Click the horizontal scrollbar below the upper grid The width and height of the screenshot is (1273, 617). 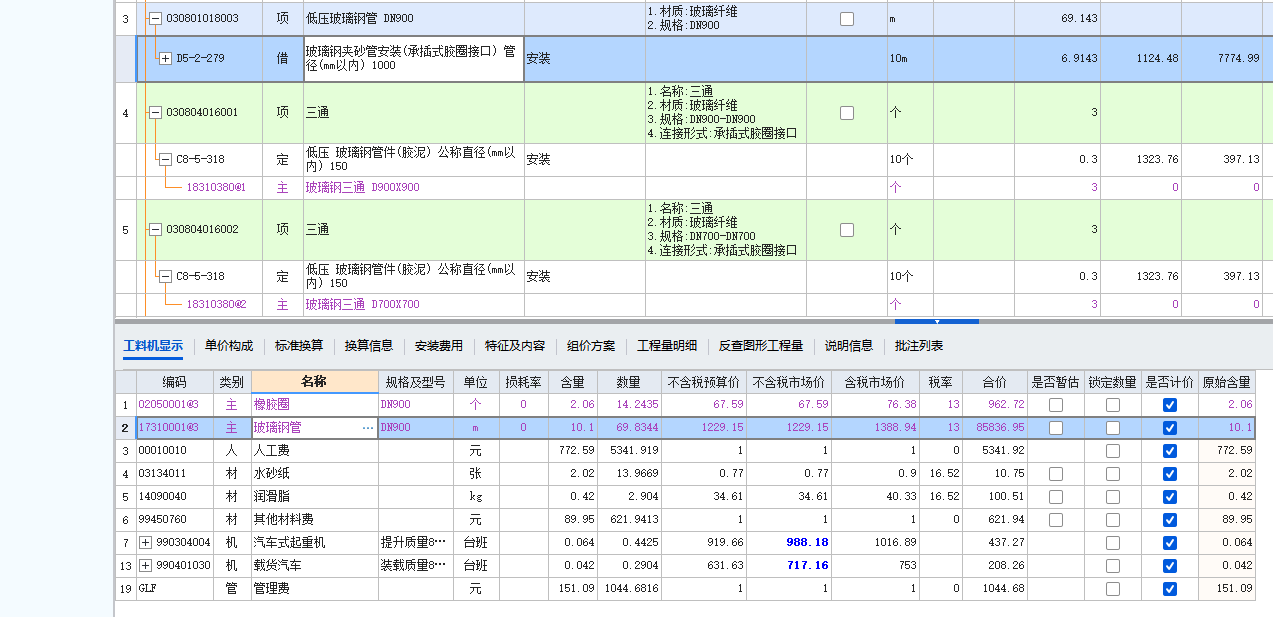click(x=937, y=321)
